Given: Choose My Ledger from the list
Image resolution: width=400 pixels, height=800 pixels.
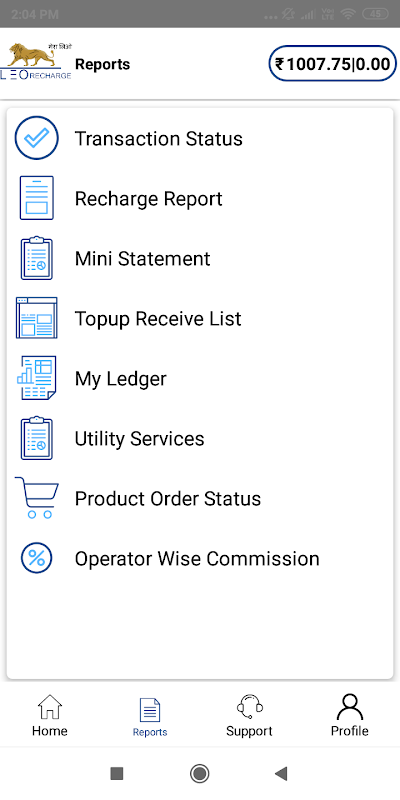Looking at the screenshot, I should click(x=120, y=379).
